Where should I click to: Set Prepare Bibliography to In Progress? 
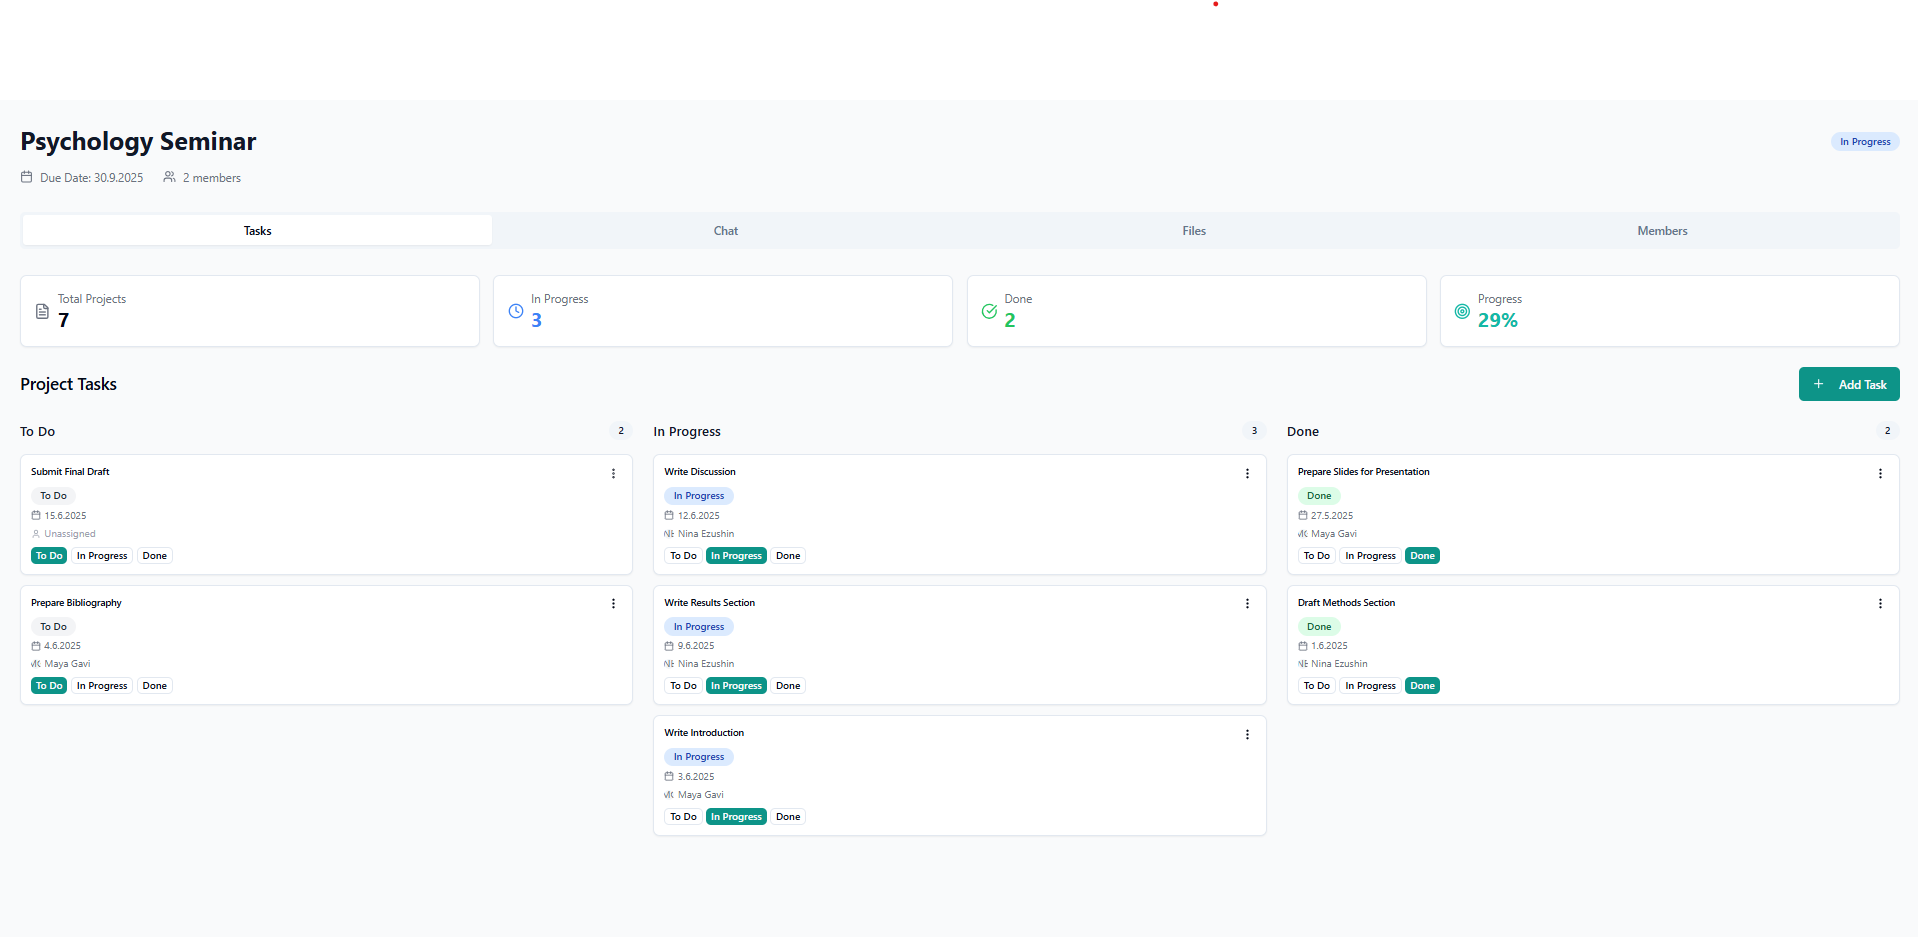[x=102, y=686]
